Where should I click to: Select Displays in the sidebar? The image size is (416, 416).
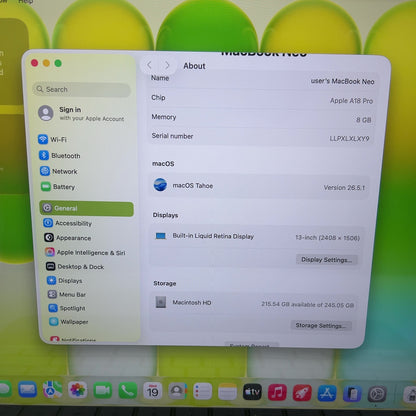[x=65, y=280]
